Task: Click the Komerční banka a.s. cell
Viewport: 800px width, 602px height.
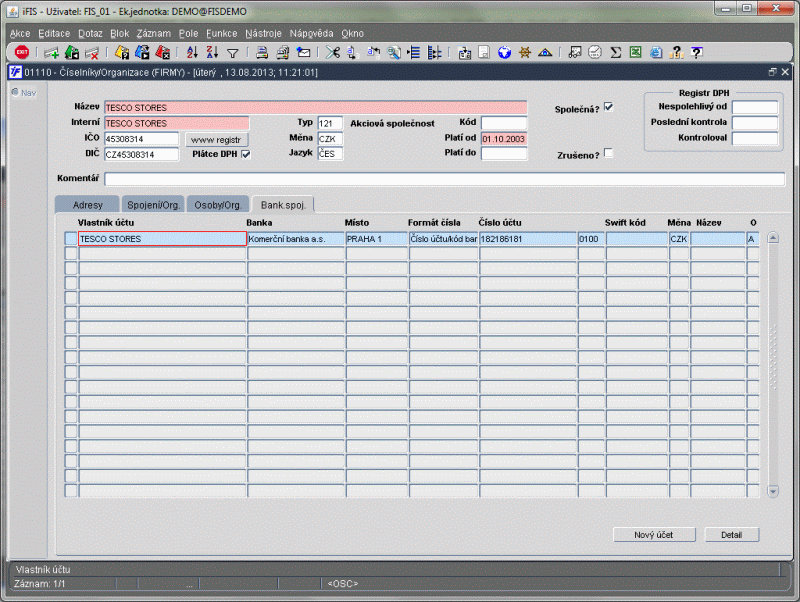Action: point(296,239)
